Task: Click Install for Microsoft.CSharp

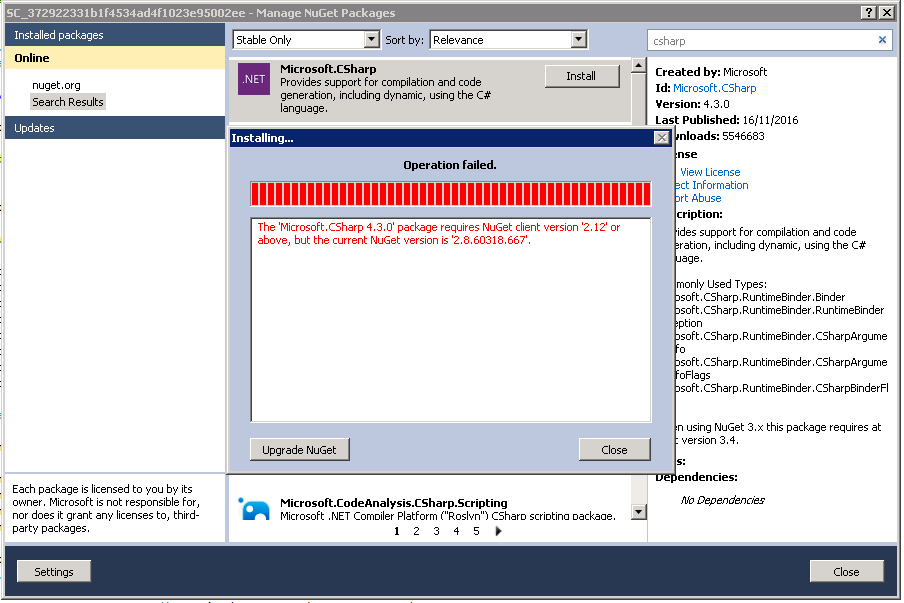Action: coord(582,76)
